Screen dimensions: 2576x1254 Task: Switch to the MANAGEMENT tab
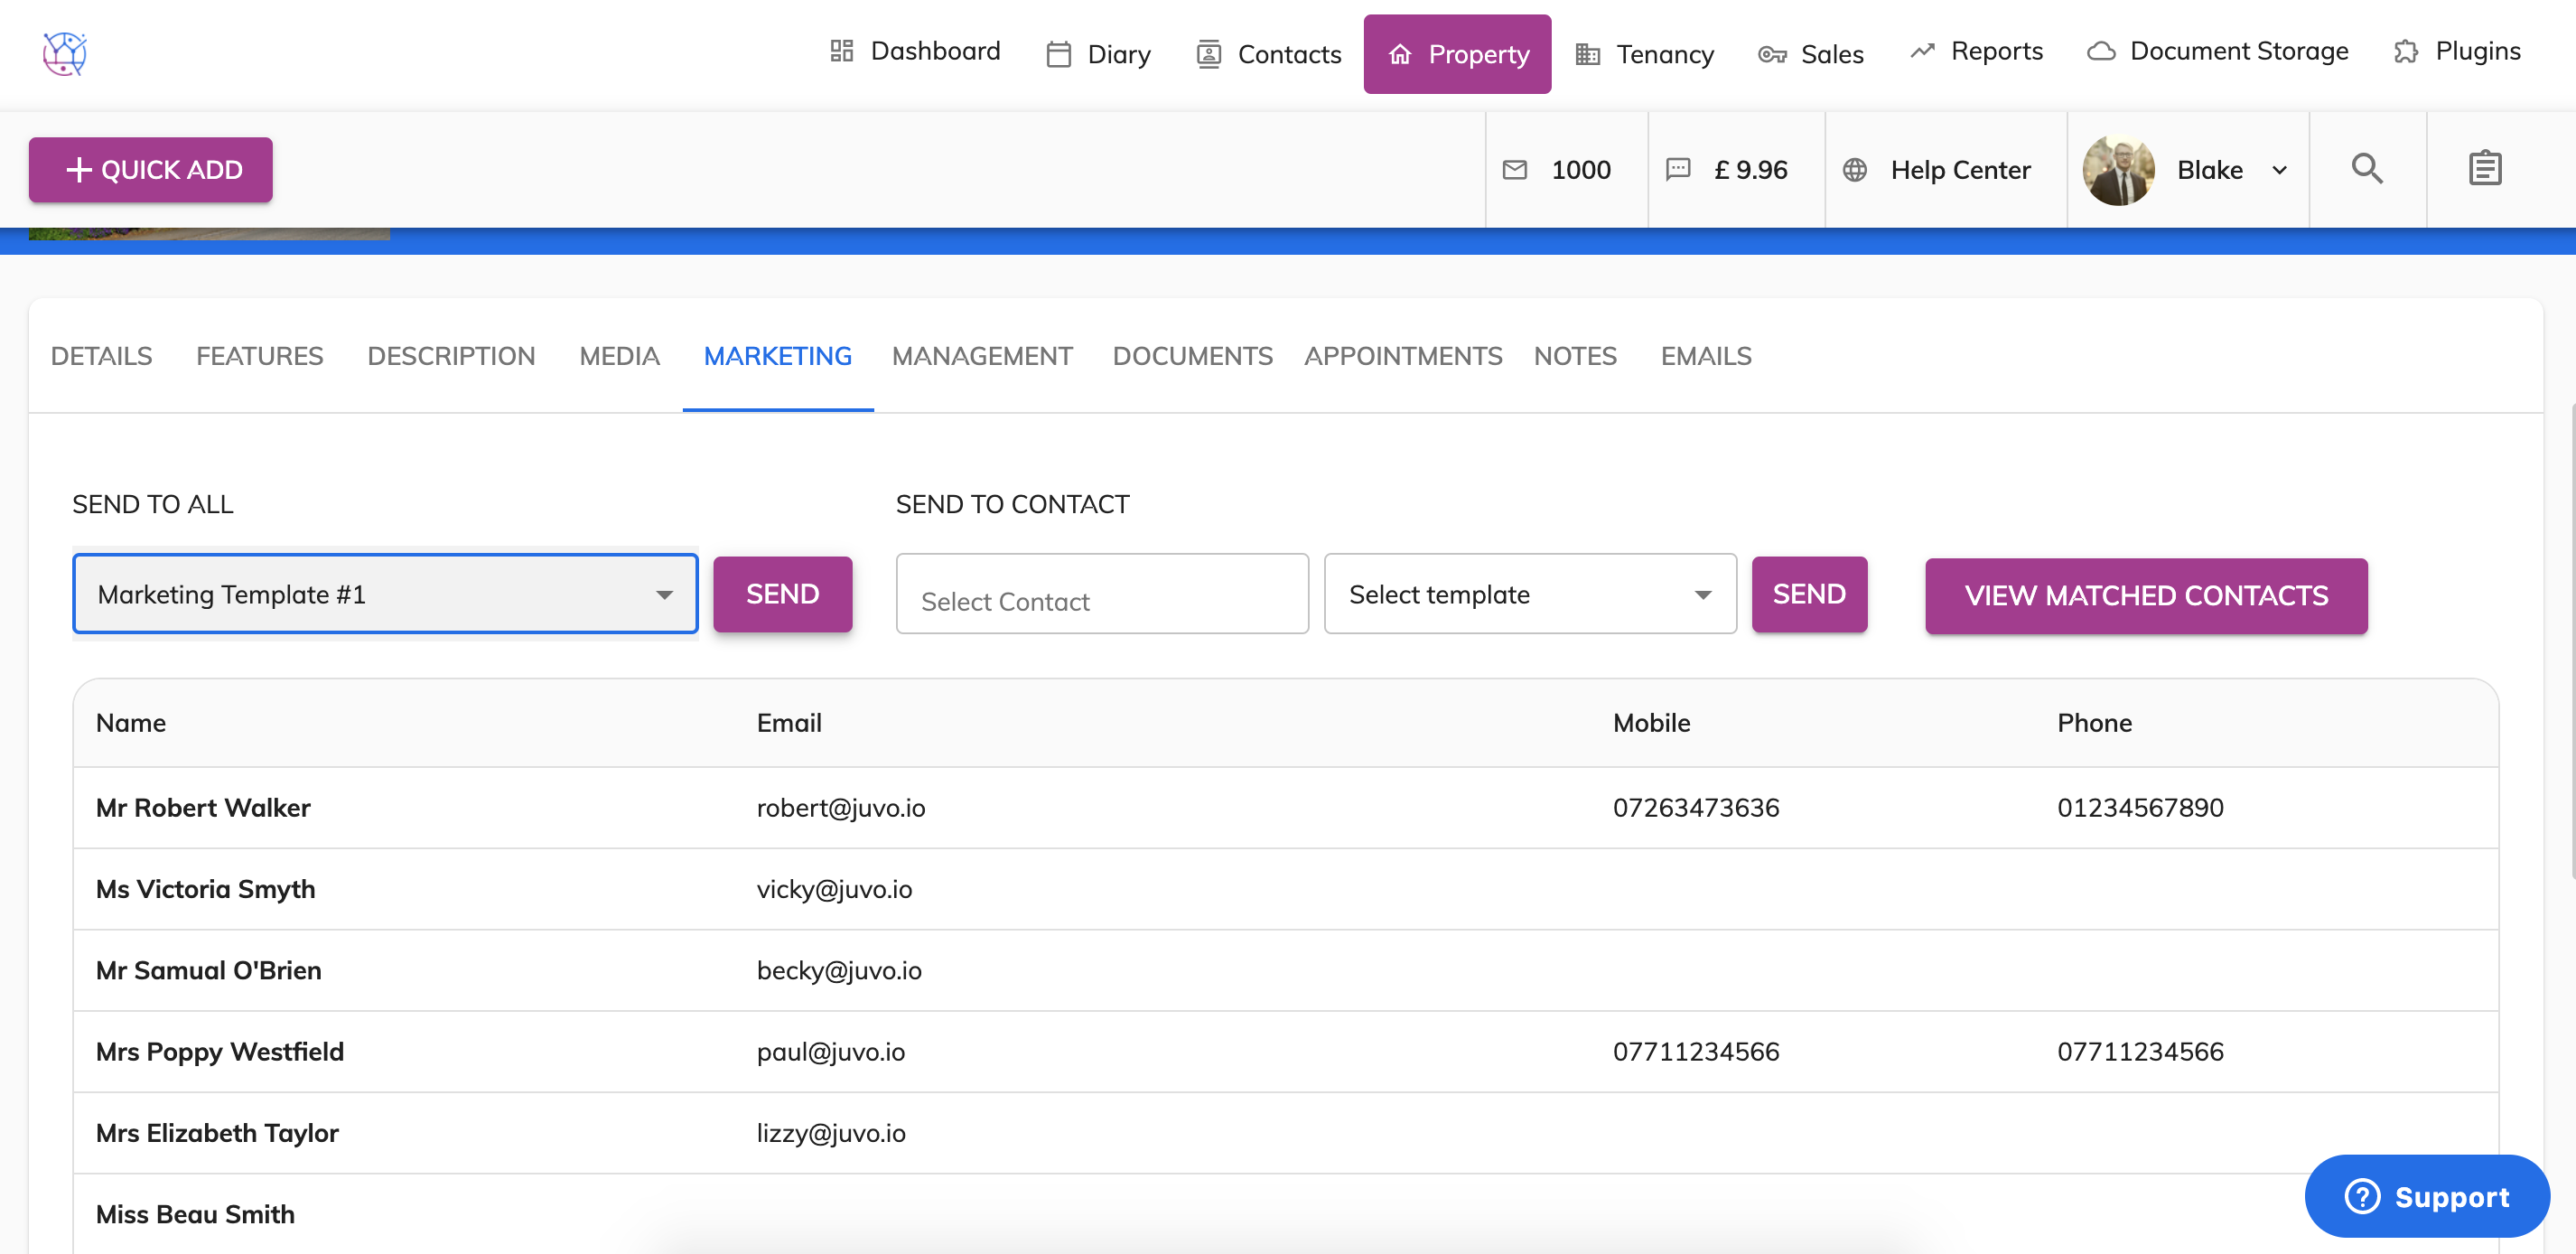pyautogui.click(x=981, y=356)
